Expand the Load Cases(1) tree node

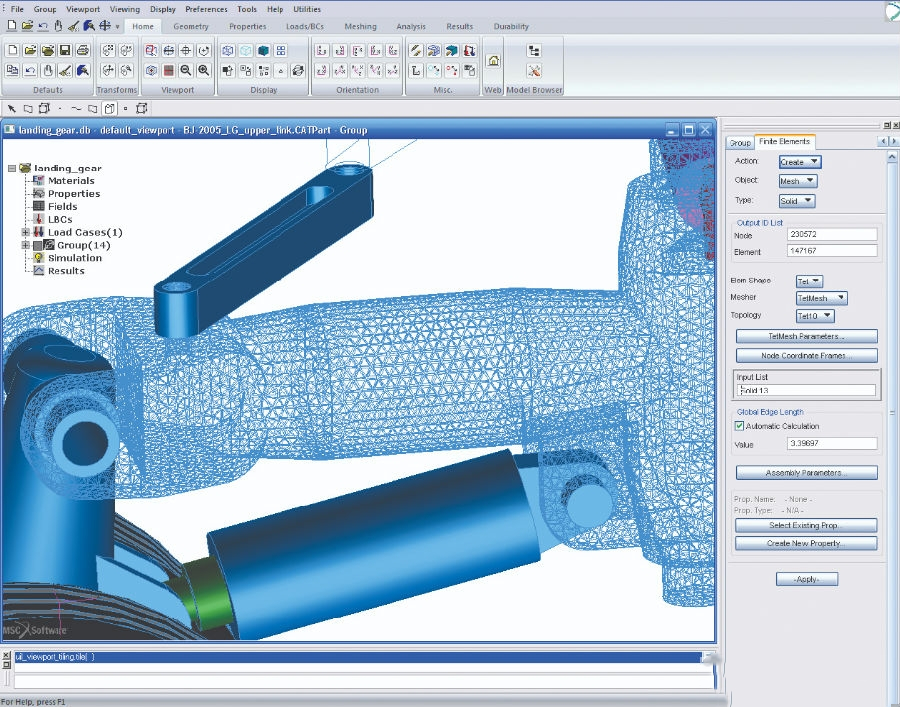tap(25, 232)
